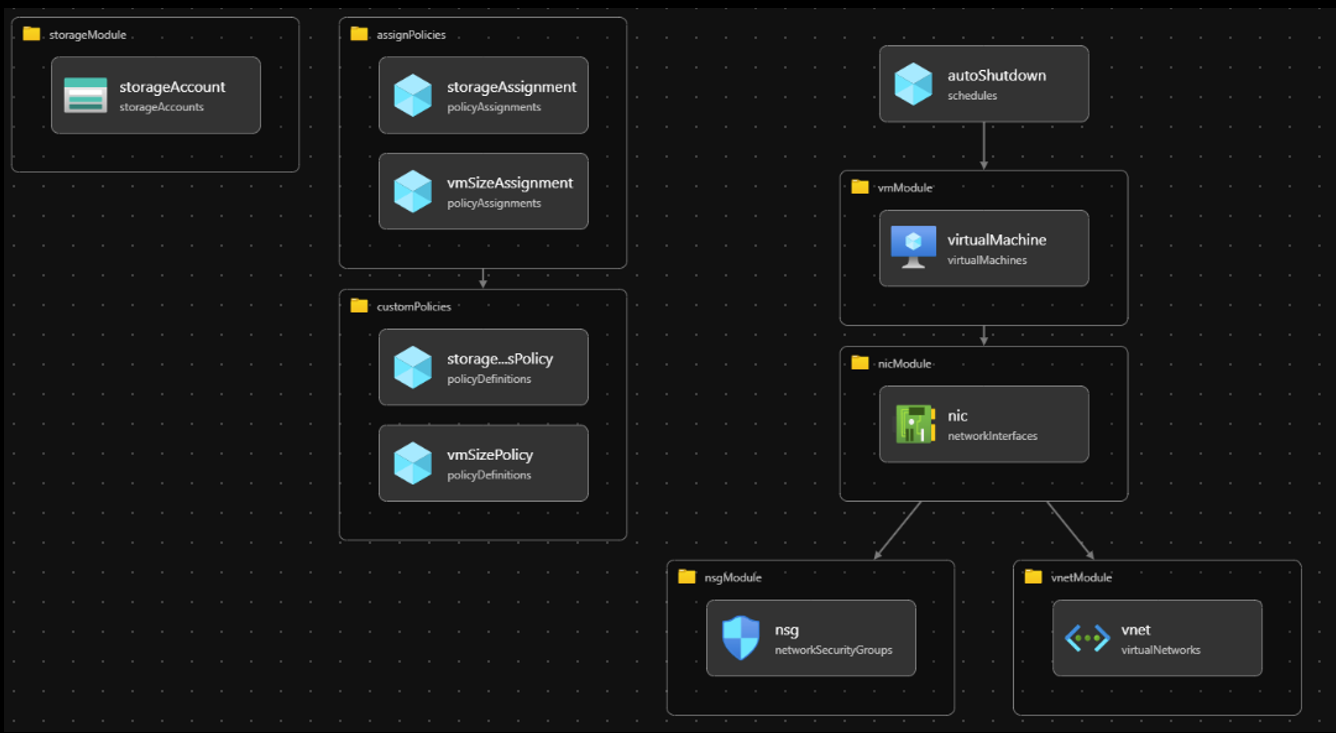Click the vmSizePolicy cube icon
Image resolution: width=1336 pixels, height=733 pixels.
pos(412,464)
